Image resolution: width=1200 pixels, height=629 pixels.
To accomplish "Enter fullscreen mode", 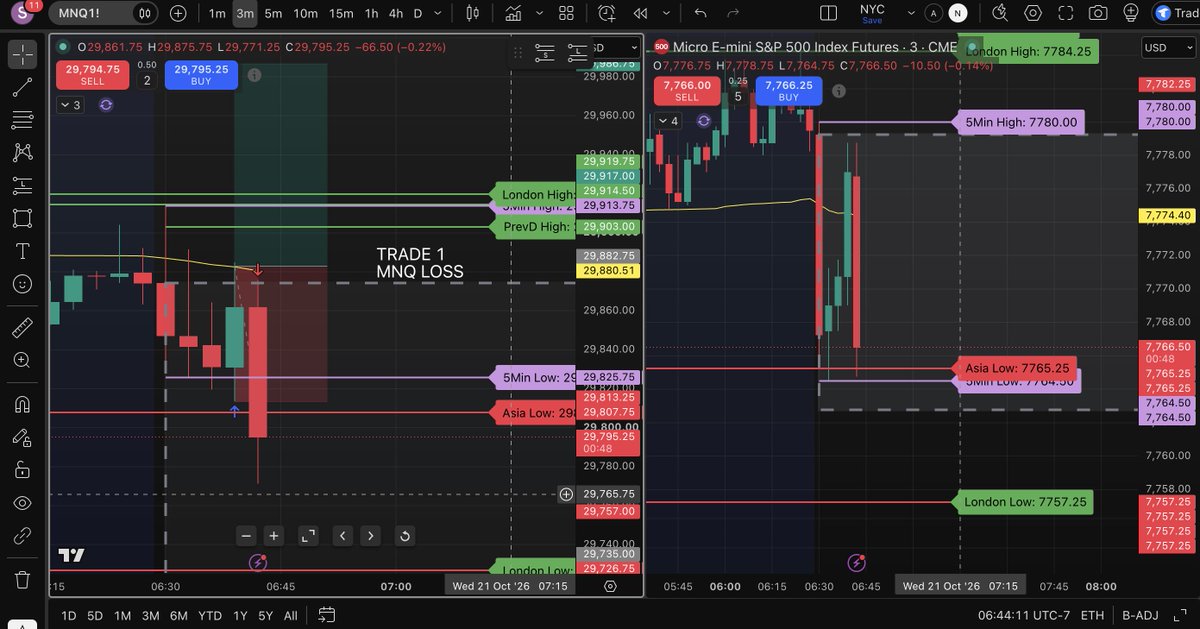I will coord(1066,14).
